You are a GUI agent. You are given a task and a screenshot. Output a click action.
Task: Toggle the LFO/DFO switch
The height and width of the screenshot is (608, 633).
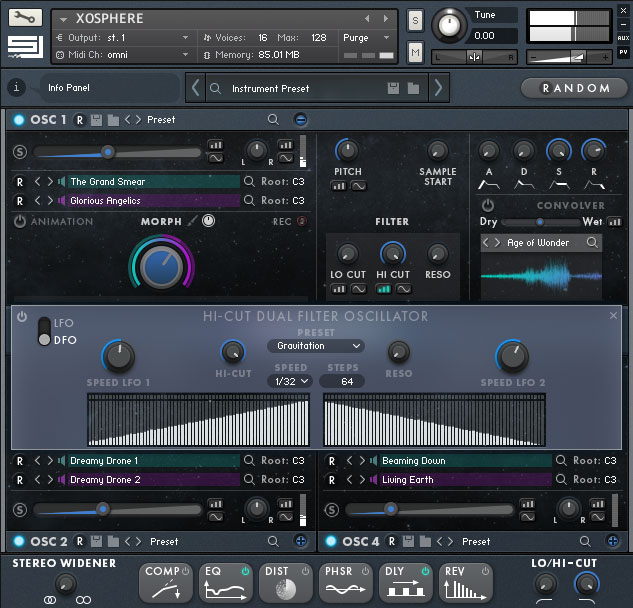point(43,332)
